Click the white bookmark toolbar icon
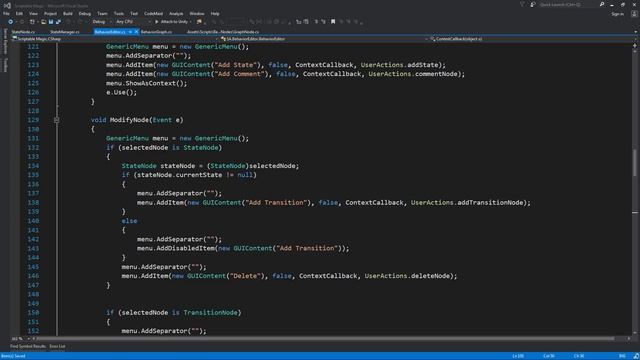This screenshot has width=640, height=360. pos(333,22)
